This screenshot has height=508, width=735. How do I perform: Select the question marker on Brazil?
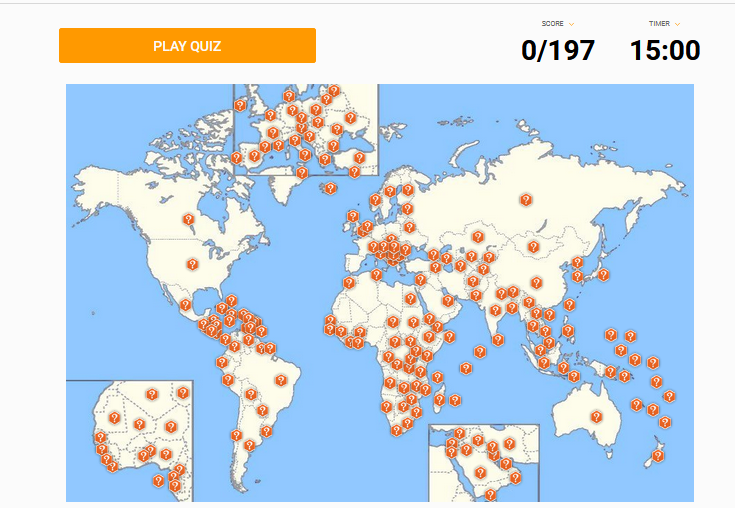281,380
